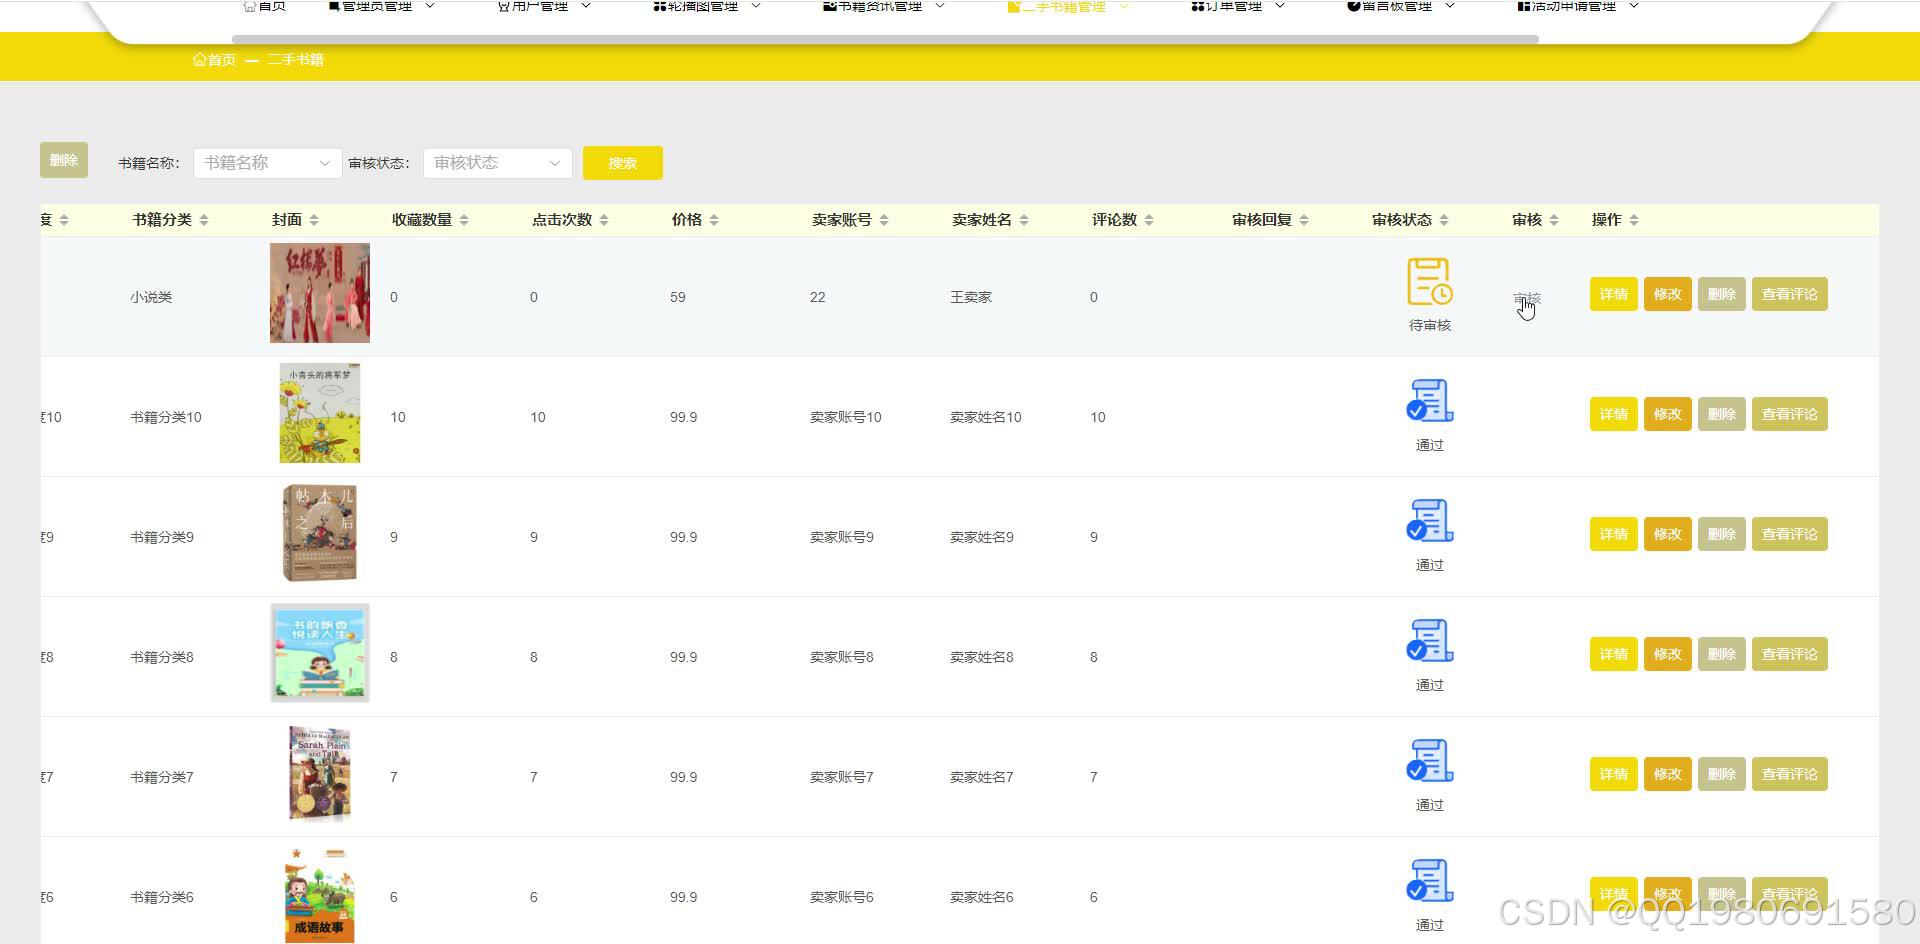Sort by 收藏数量 column arrows

464,220
